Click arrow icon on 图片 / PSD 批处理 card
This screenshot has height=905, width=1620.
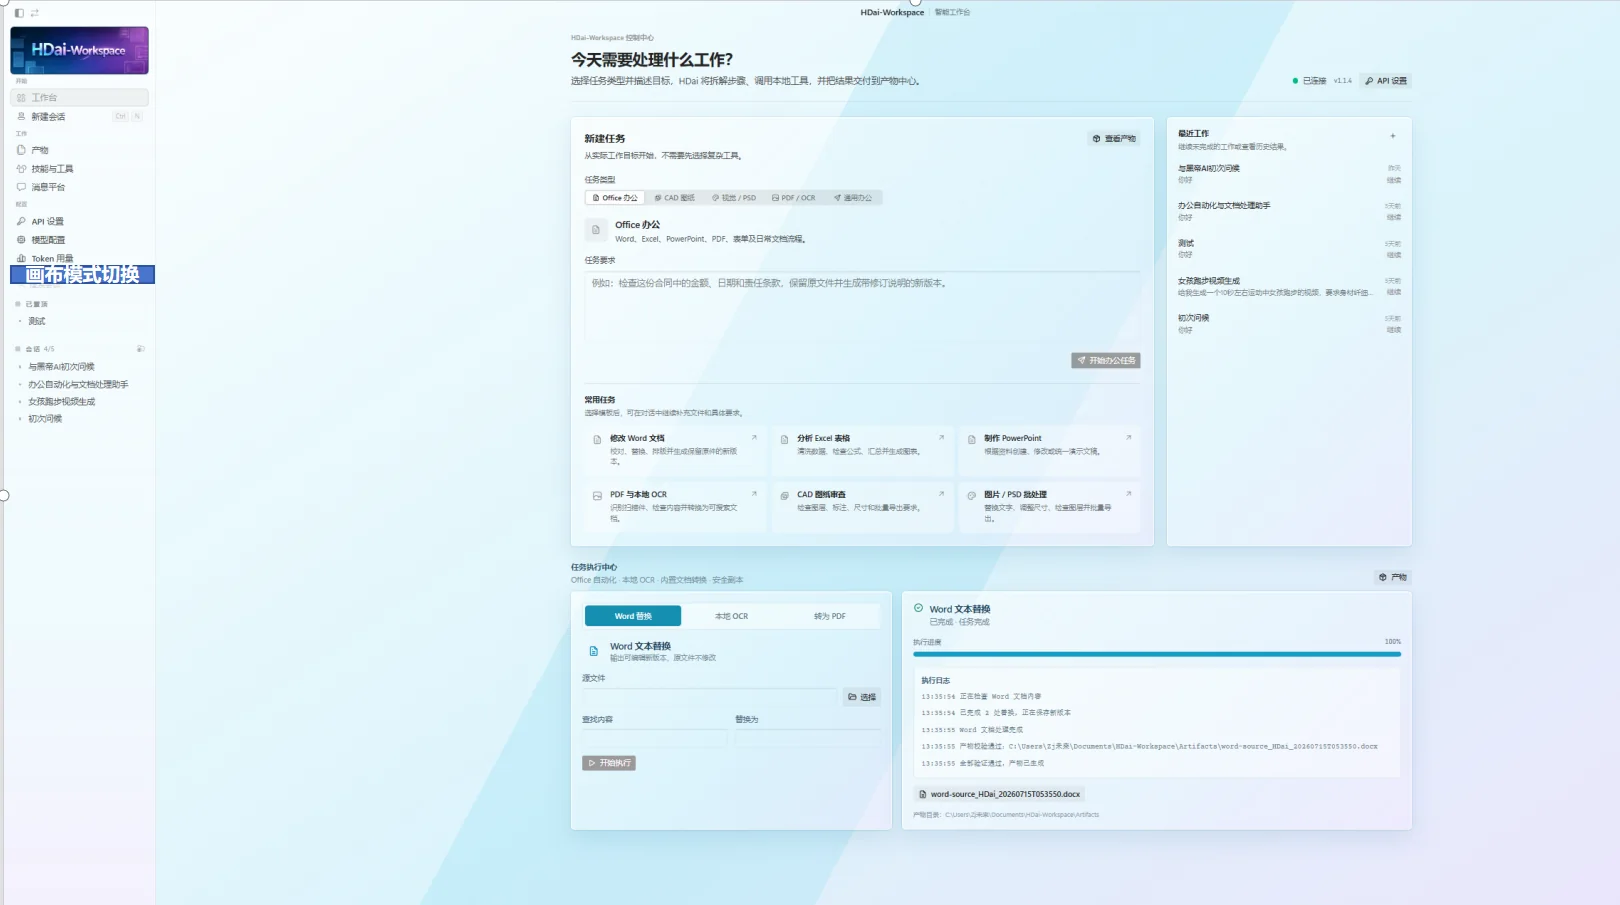tap(1128, 494)
